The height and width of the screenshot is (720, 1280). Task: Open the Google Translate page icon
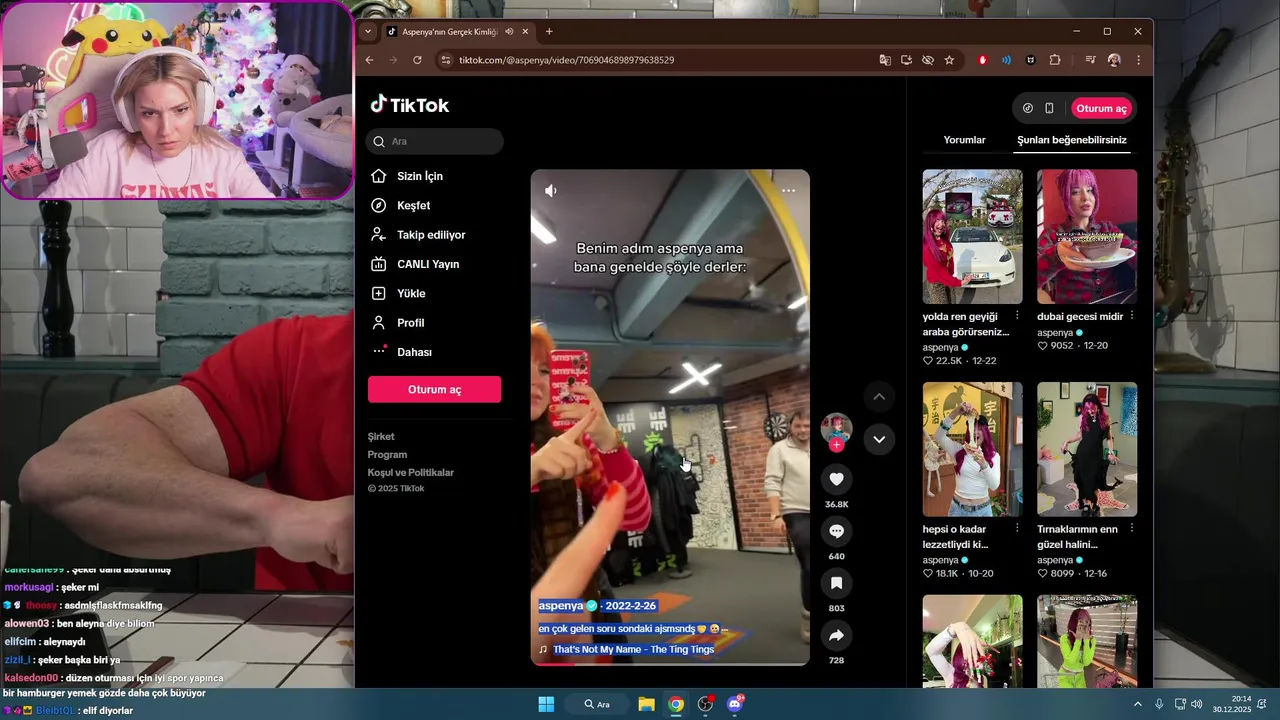885,60
